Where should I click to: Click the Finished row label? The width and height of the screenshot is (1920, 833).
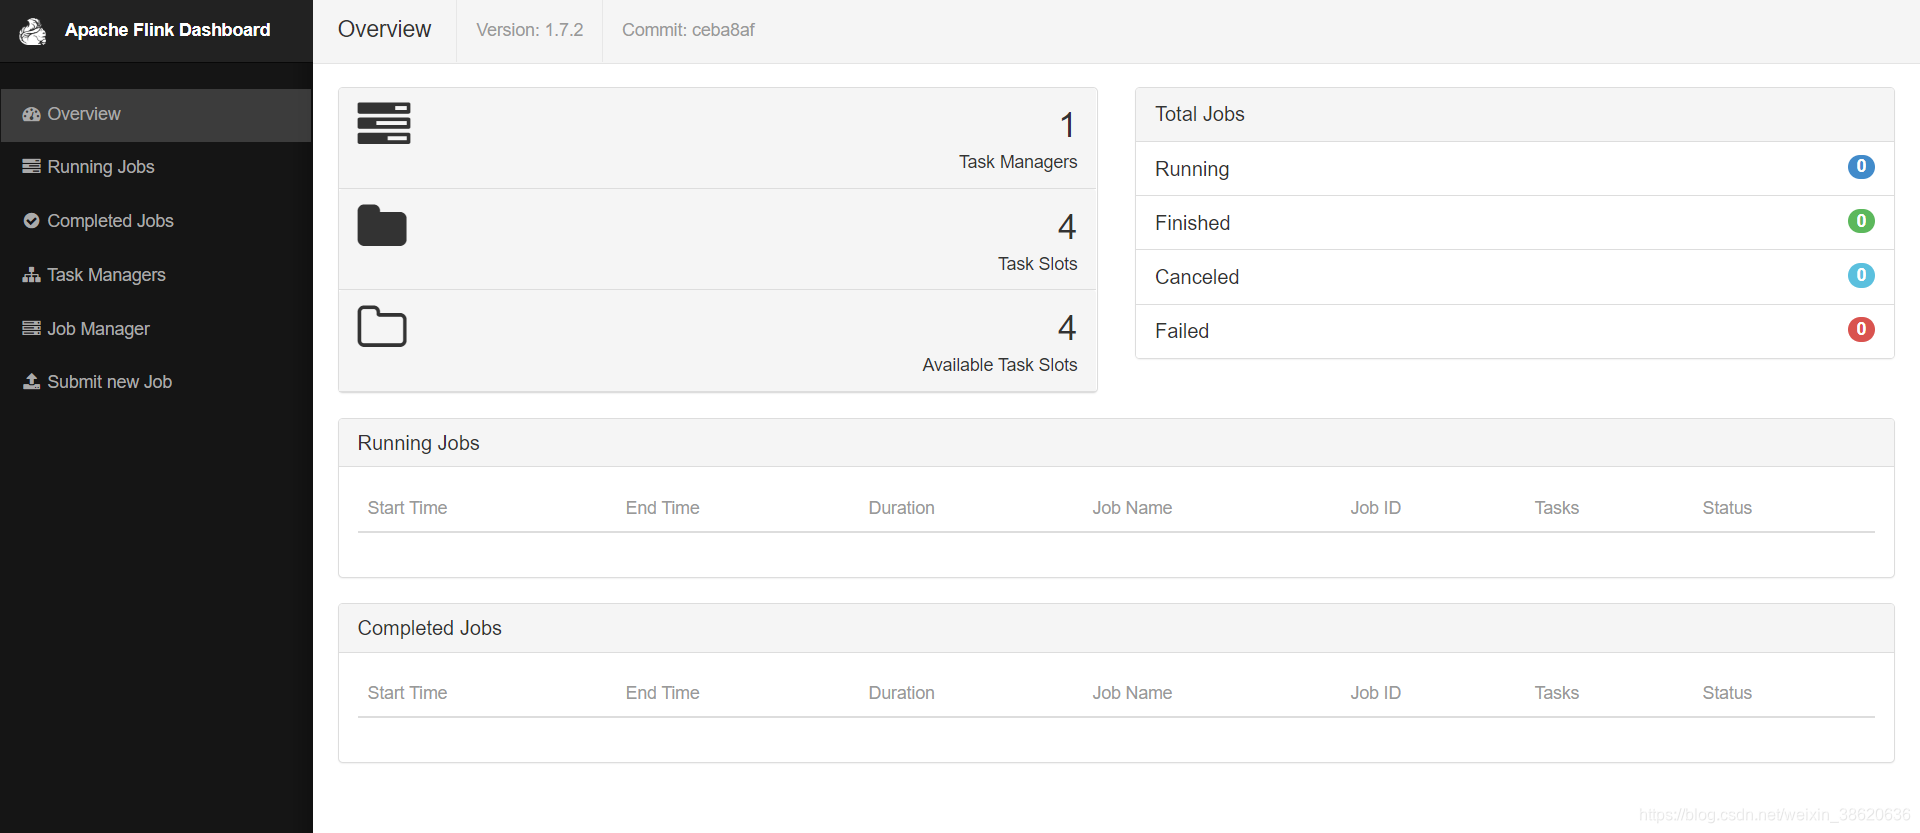[x=1192, y=223]
